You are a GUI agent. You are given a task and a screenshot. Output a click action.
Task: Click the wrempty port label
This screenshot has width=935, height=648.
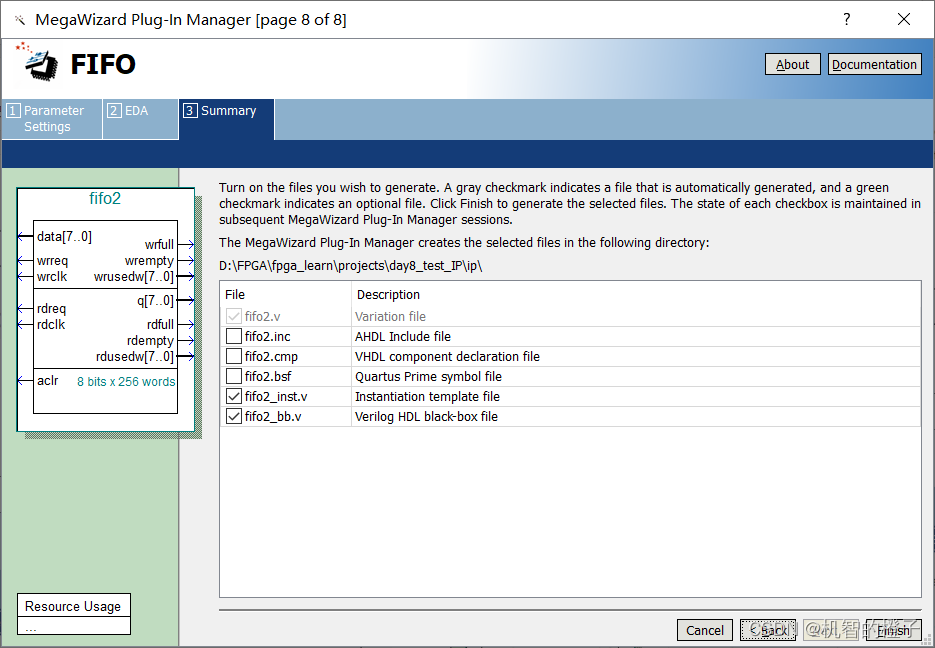149,261
